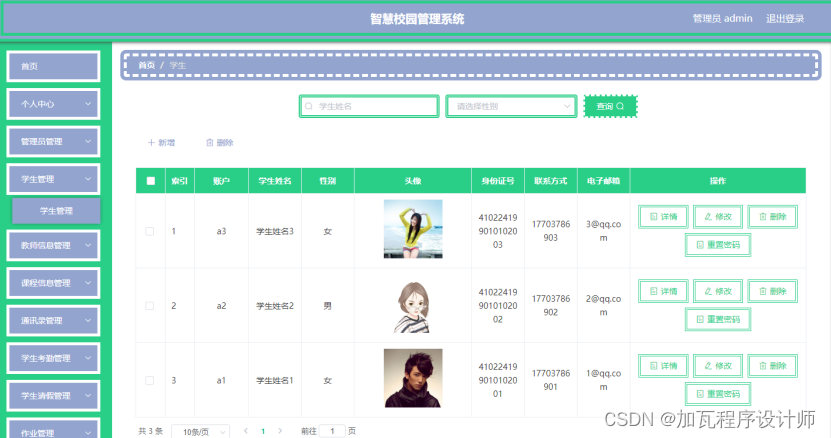Expand the 教师信息管理 sidebar menu
This screenshot has width=831, height=438.
[54, 246]
